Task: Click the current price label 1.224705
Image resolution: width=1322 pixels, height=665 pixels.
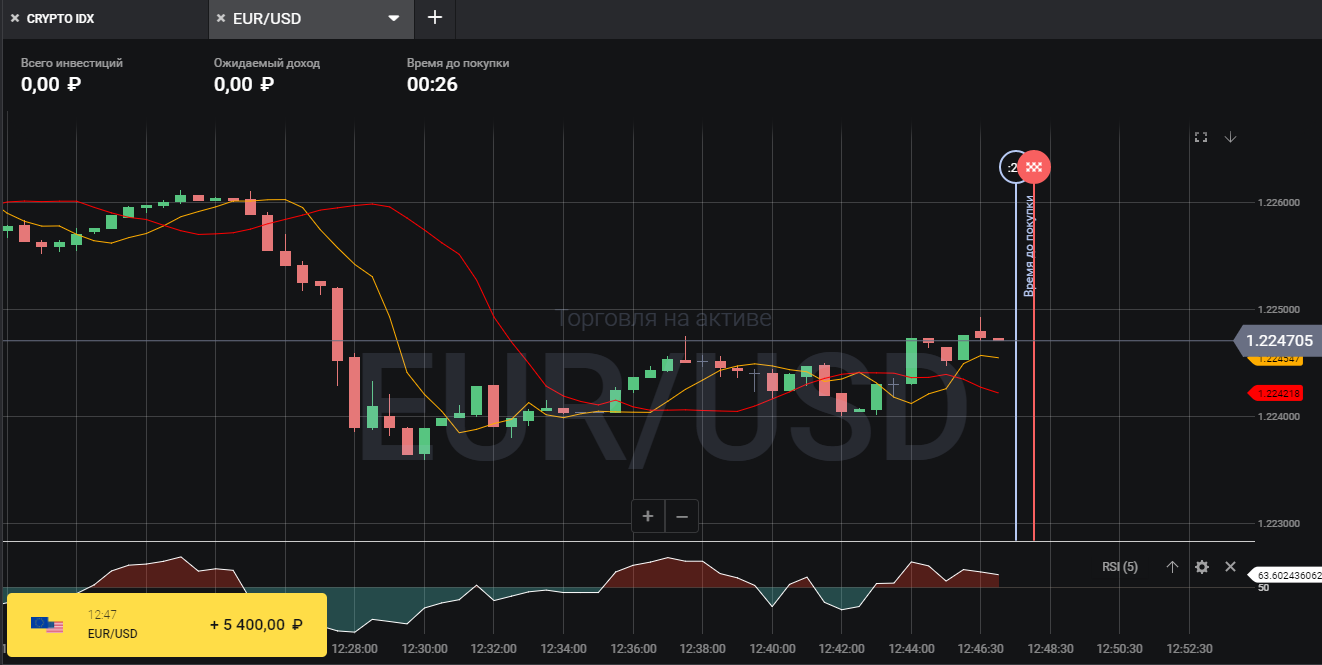Action: tap(1280, 341)
